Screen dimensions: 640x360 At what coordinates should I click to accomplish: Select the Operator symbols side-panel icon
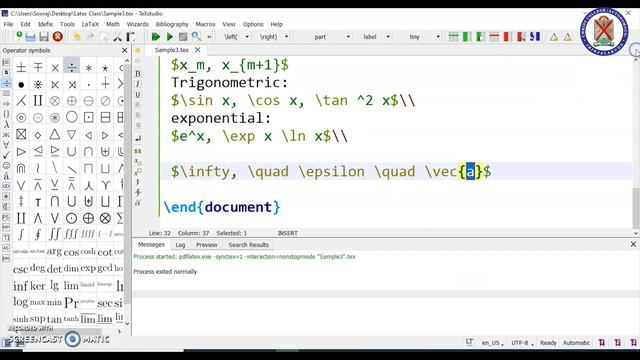[x=6, y=83]
